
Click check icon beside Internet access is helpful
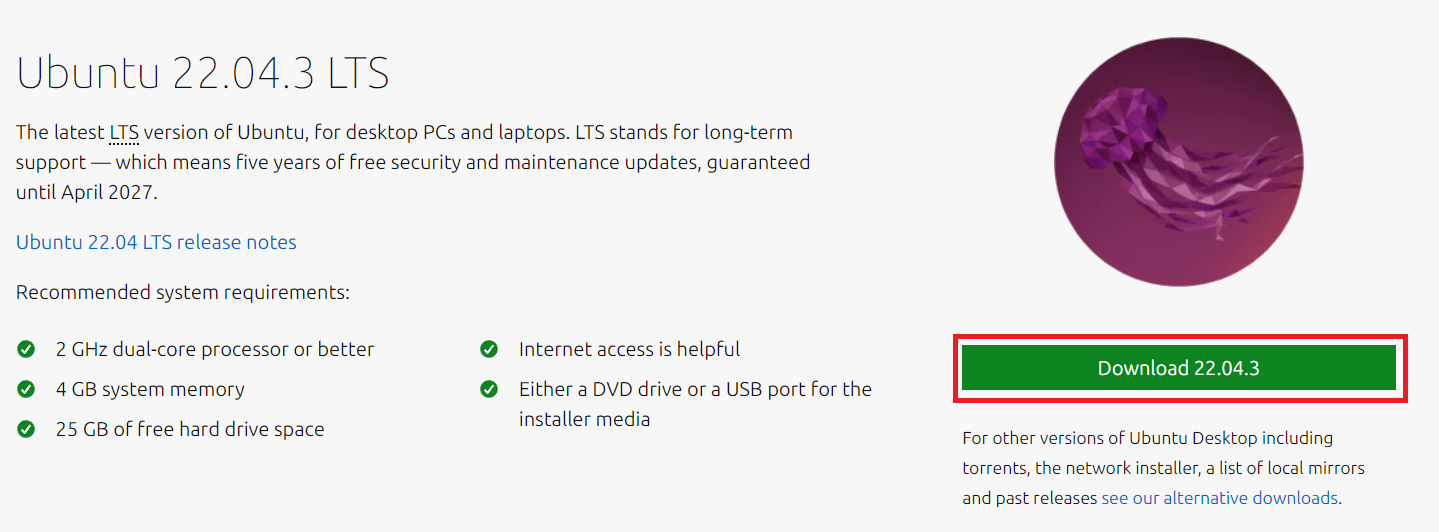(x=489, y=350)
